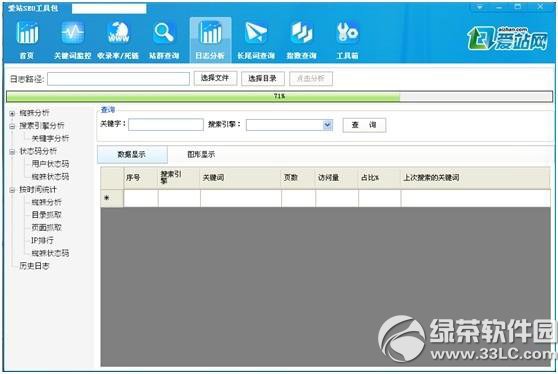The height and width of the screenshot is (374, 558).
Task: Select the 按时间统计 tree label
Action: (38, 190)
